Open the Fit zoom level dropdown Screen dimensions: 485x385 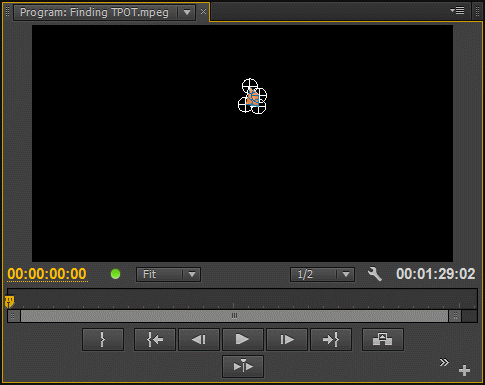(x=168, y=274)
